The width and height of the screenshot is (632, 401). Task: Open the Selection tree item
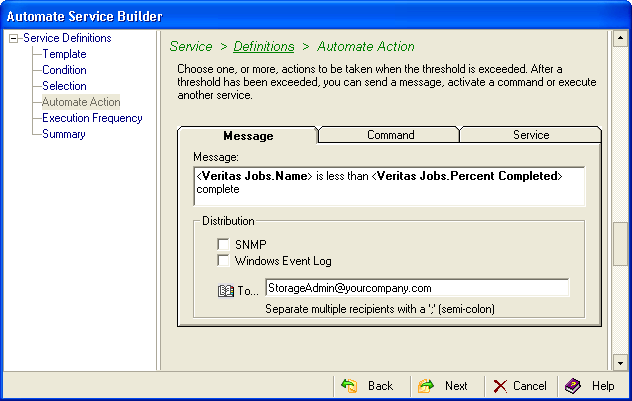[64, 86]
